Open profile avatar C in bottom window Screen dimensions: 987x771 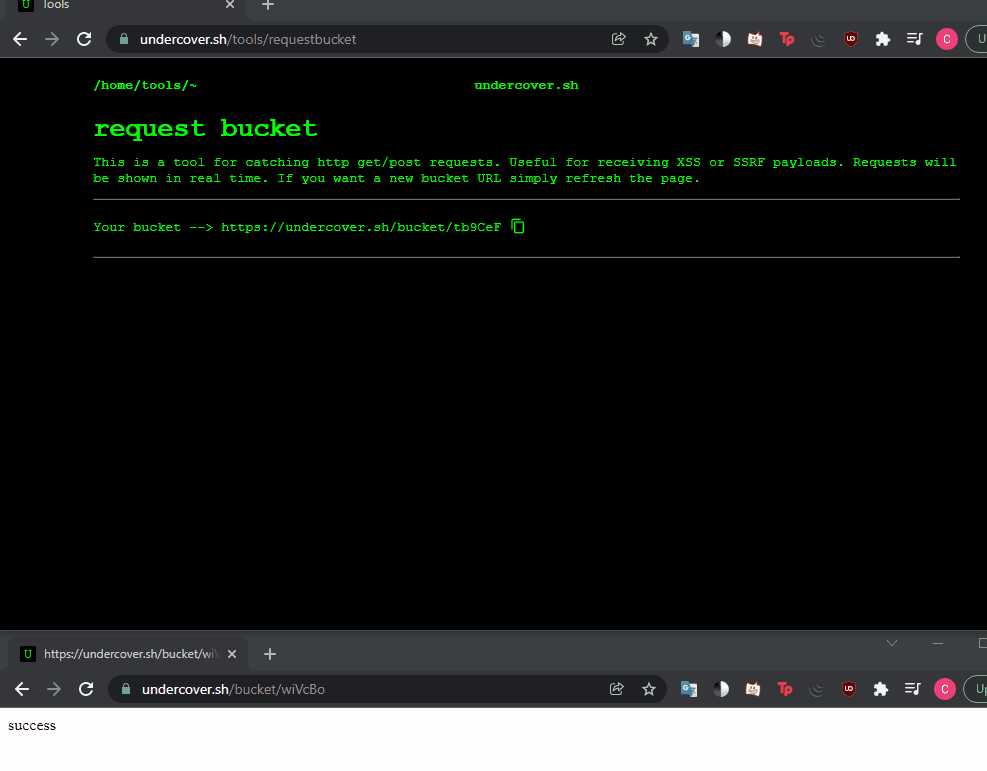click(x=945, y=689)
